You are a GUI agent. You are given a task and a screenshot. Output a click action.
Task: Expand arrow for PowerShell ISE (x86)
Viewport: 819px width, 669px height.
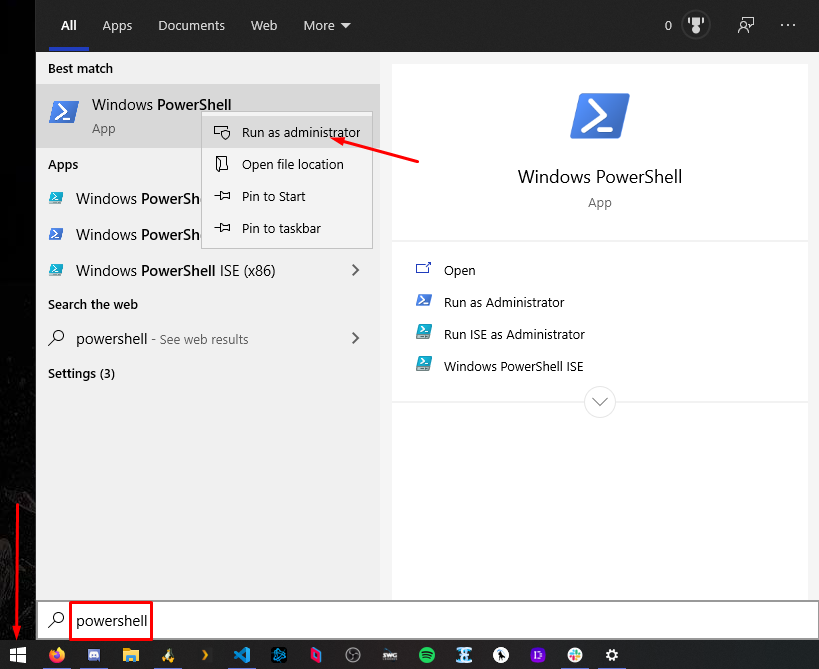[x=356, y=270]
